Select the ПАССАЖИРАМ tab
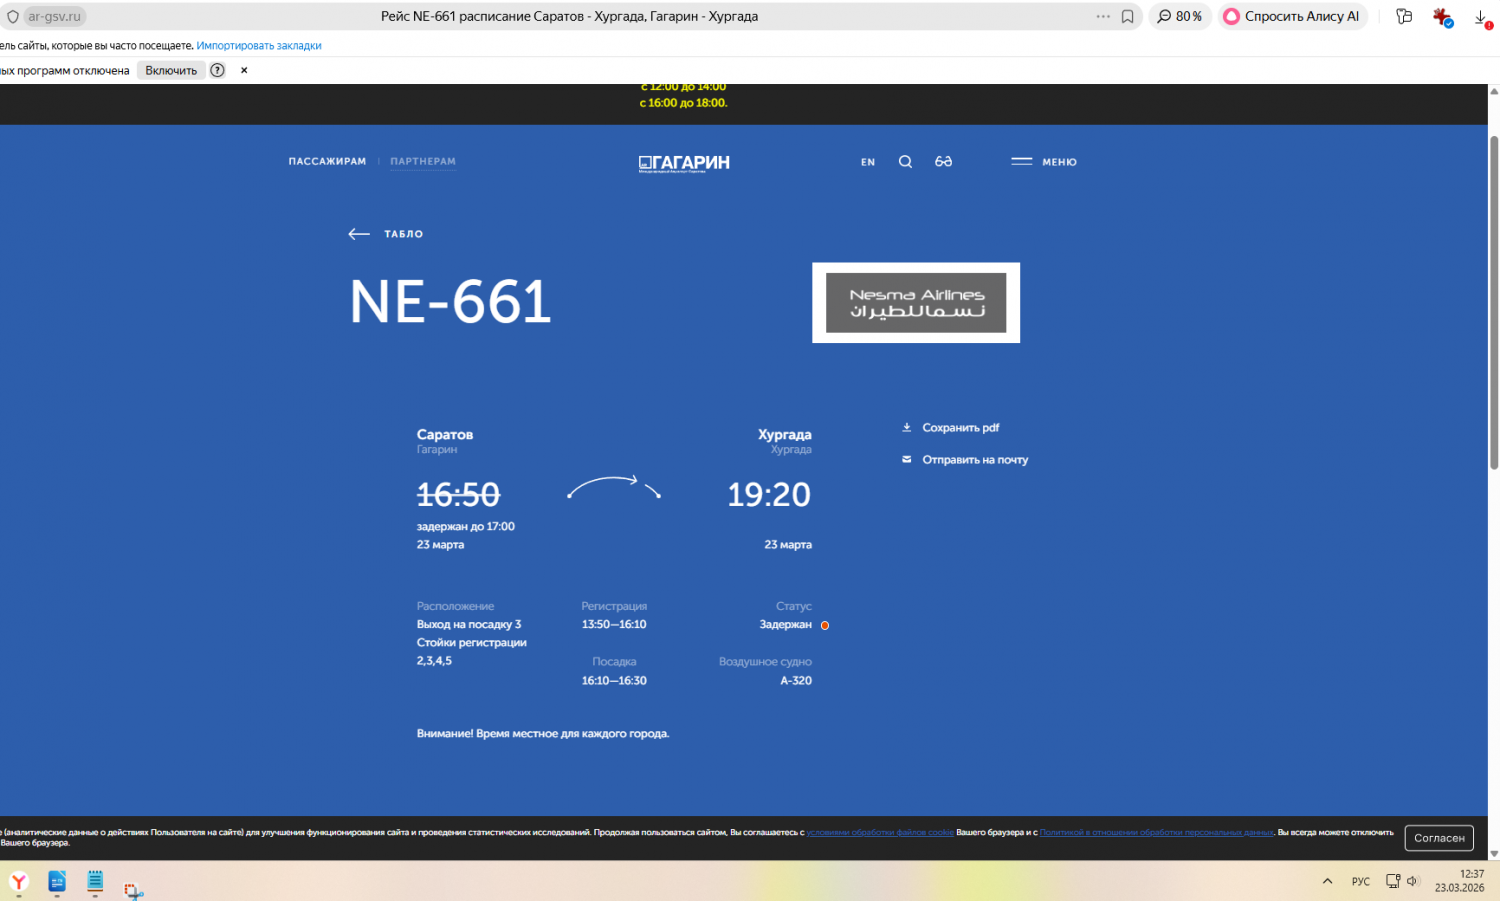 tap(327, 162)
